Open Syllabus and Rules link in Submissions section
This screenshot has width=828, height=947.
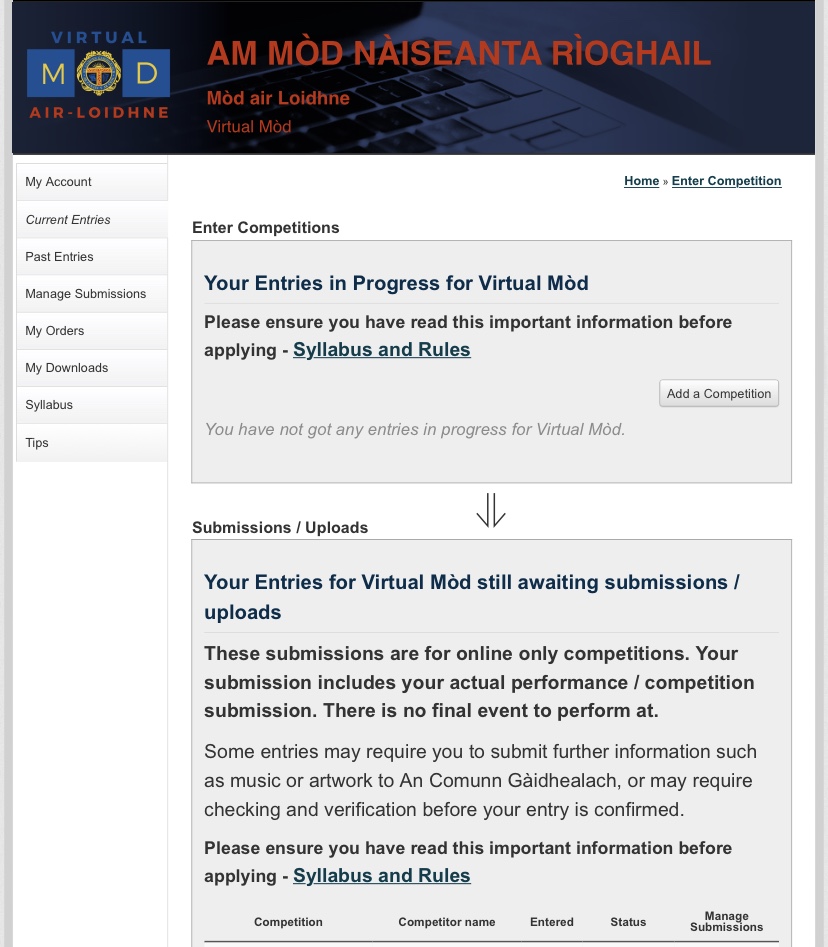(382, 876)
